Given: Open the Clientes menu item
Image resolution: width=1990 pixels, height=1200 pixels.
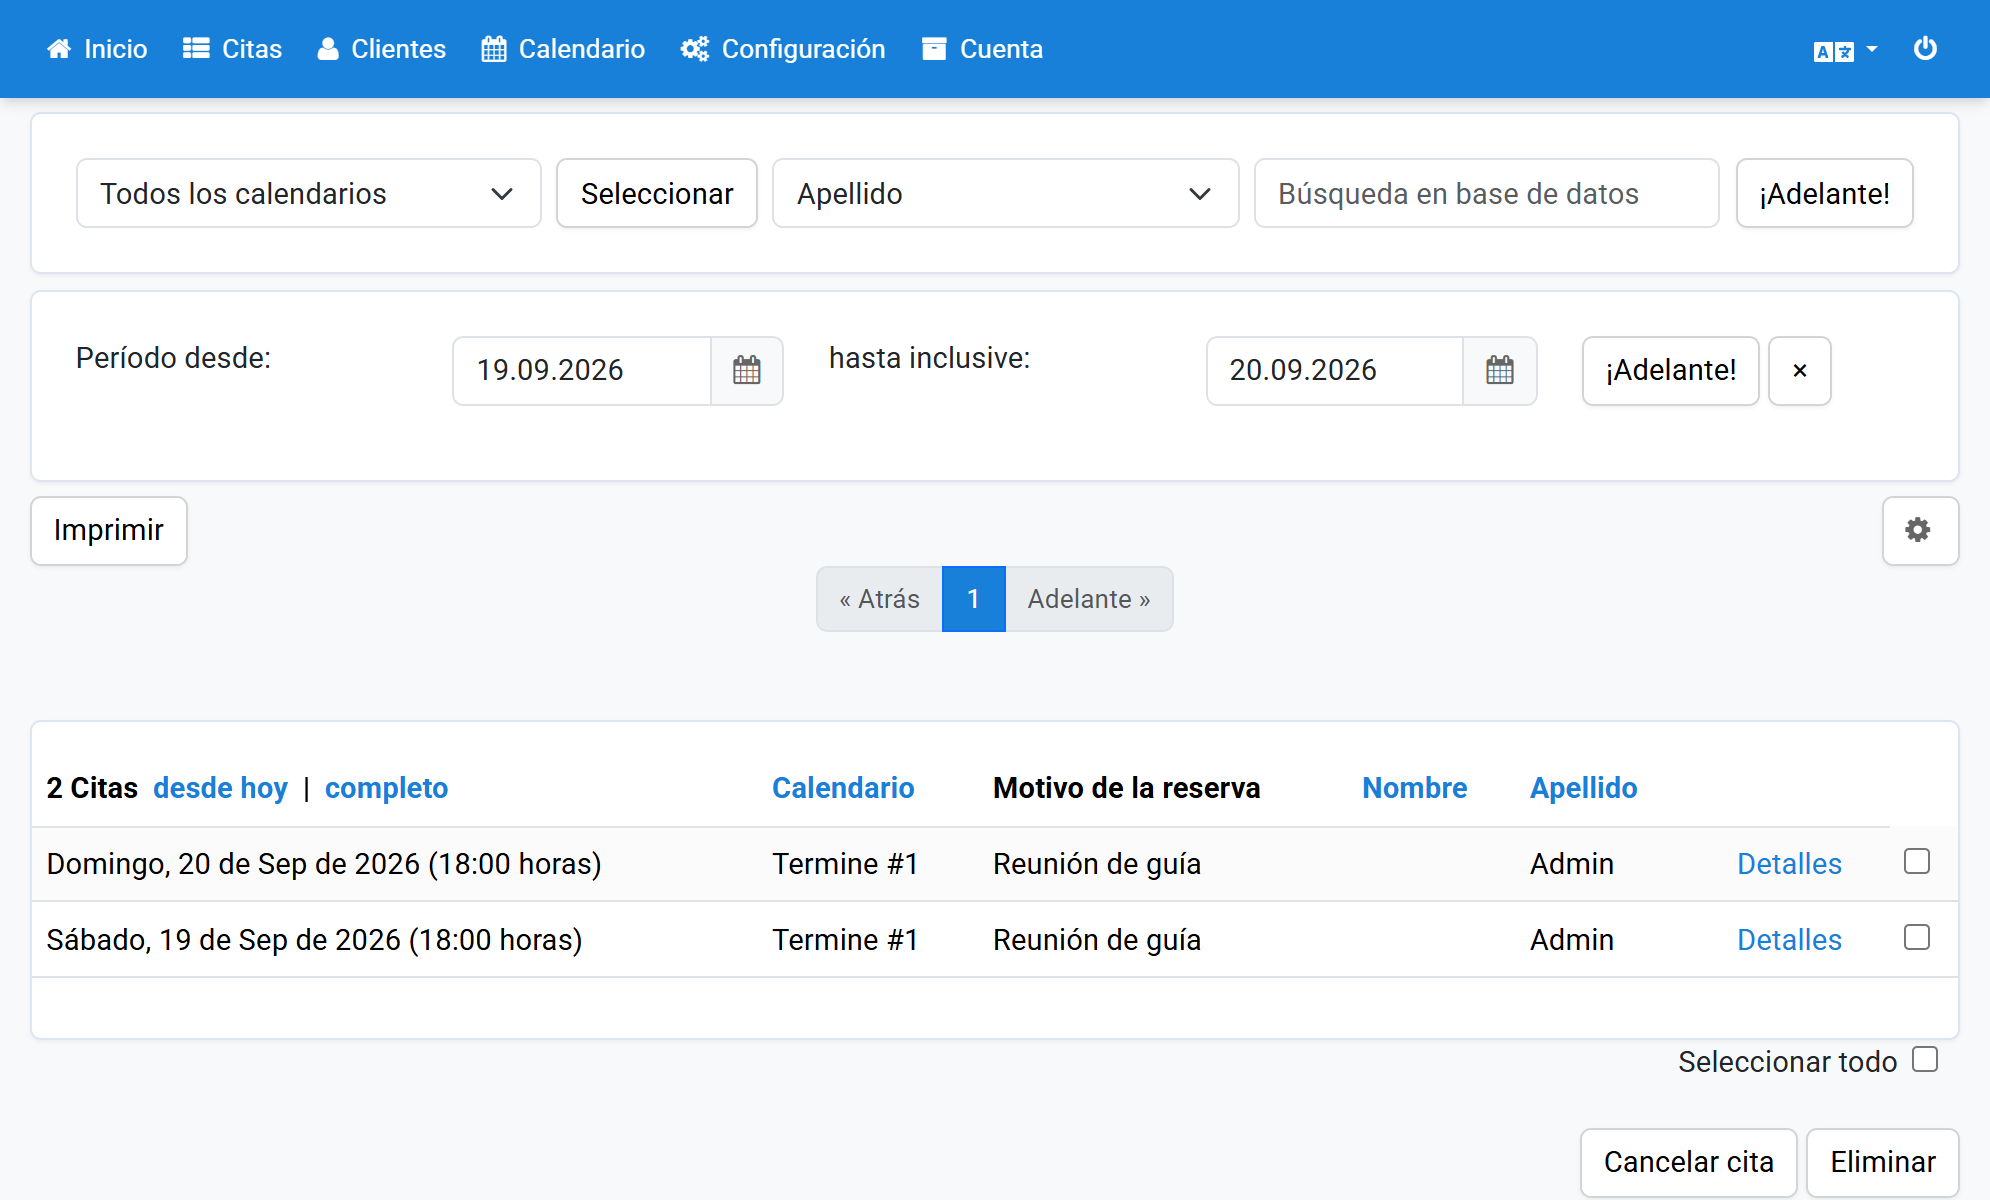Looking at the screenshot, I should pyautogui.click(x=382, y=49).
